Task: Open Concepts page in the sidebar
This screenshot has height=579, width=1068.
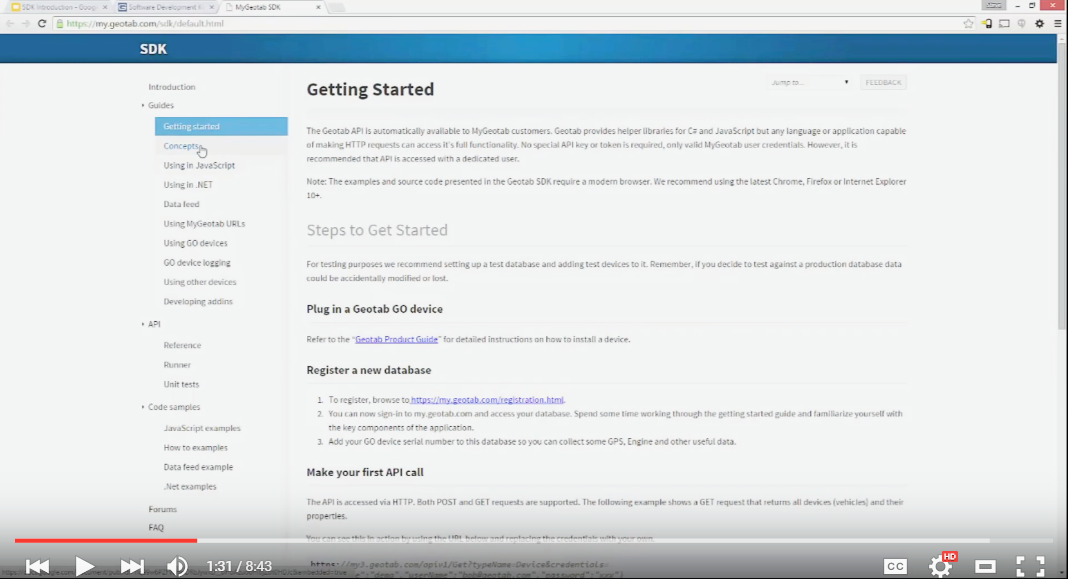Action: point(183,146)
